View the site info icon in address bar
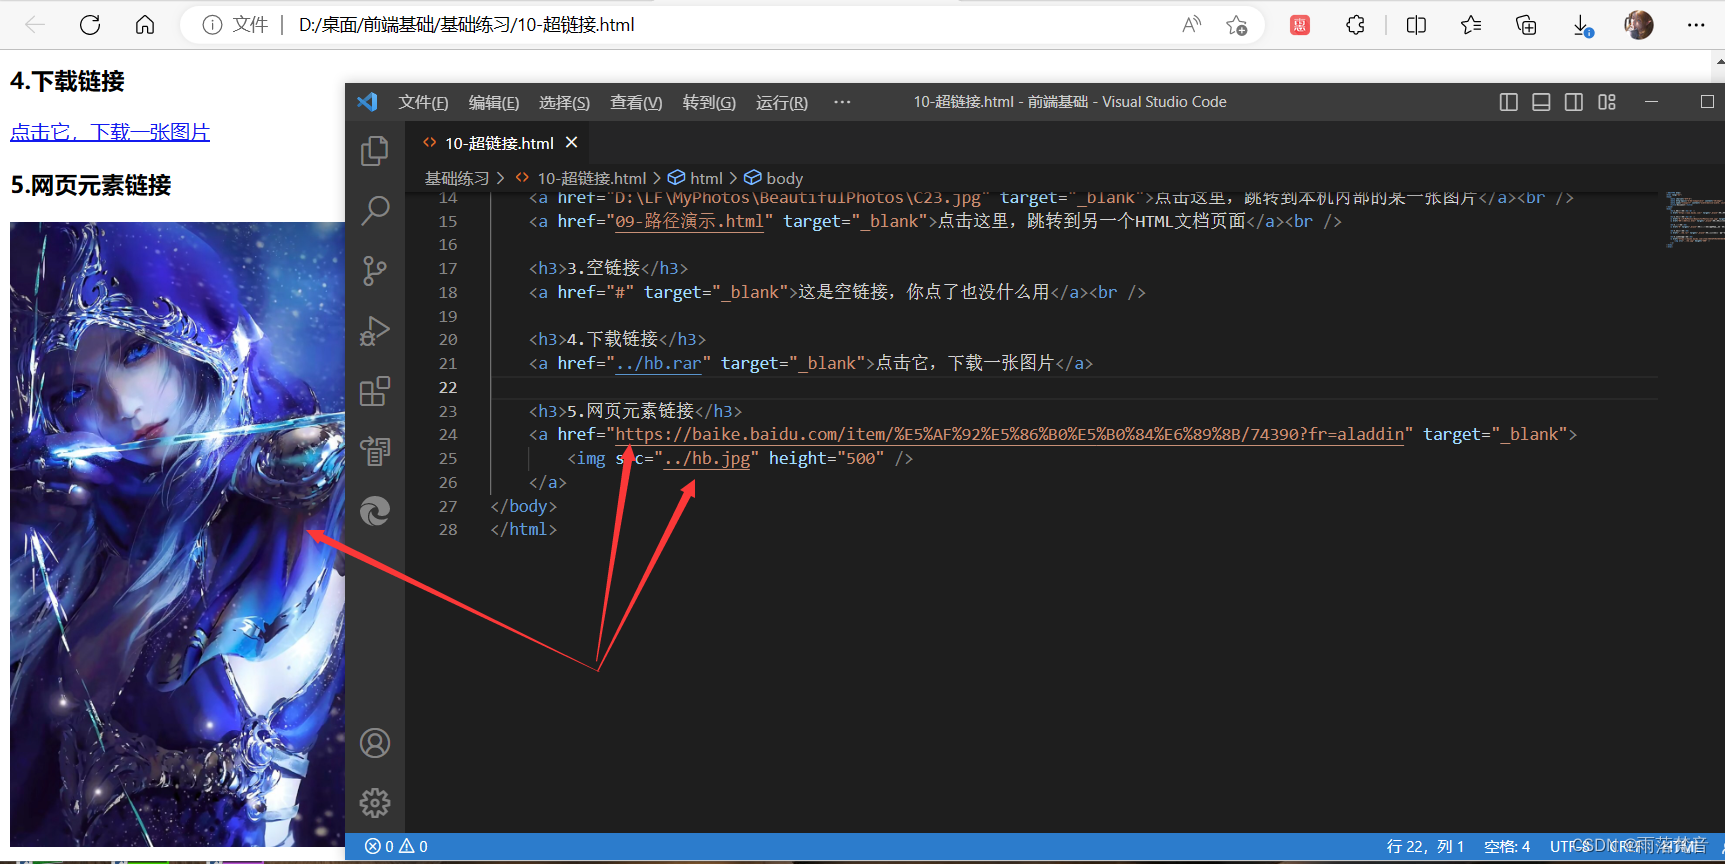This screenshot has width=1725, height=864. coord(212,25)
